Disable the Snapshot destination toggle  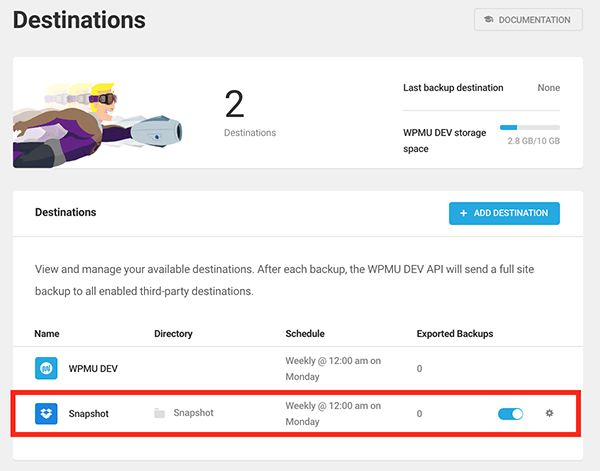510,413
